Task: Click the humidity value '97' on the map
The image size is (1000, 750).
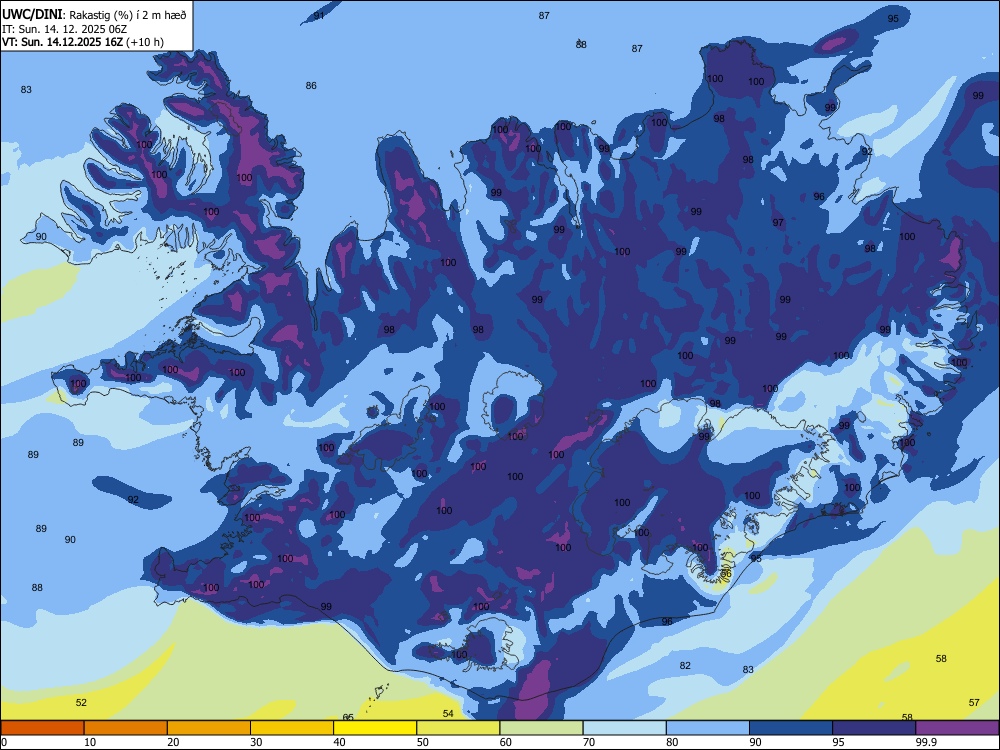Action: click(x=778, y=223)
